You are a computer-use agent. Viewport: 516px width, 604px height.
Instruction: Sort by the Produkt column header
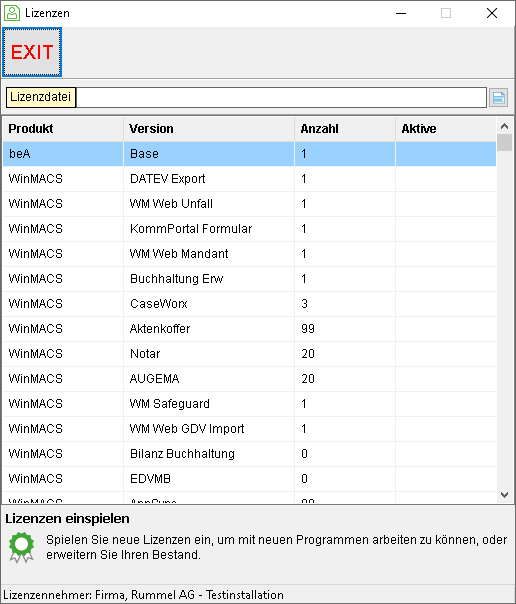pos(63,129)
